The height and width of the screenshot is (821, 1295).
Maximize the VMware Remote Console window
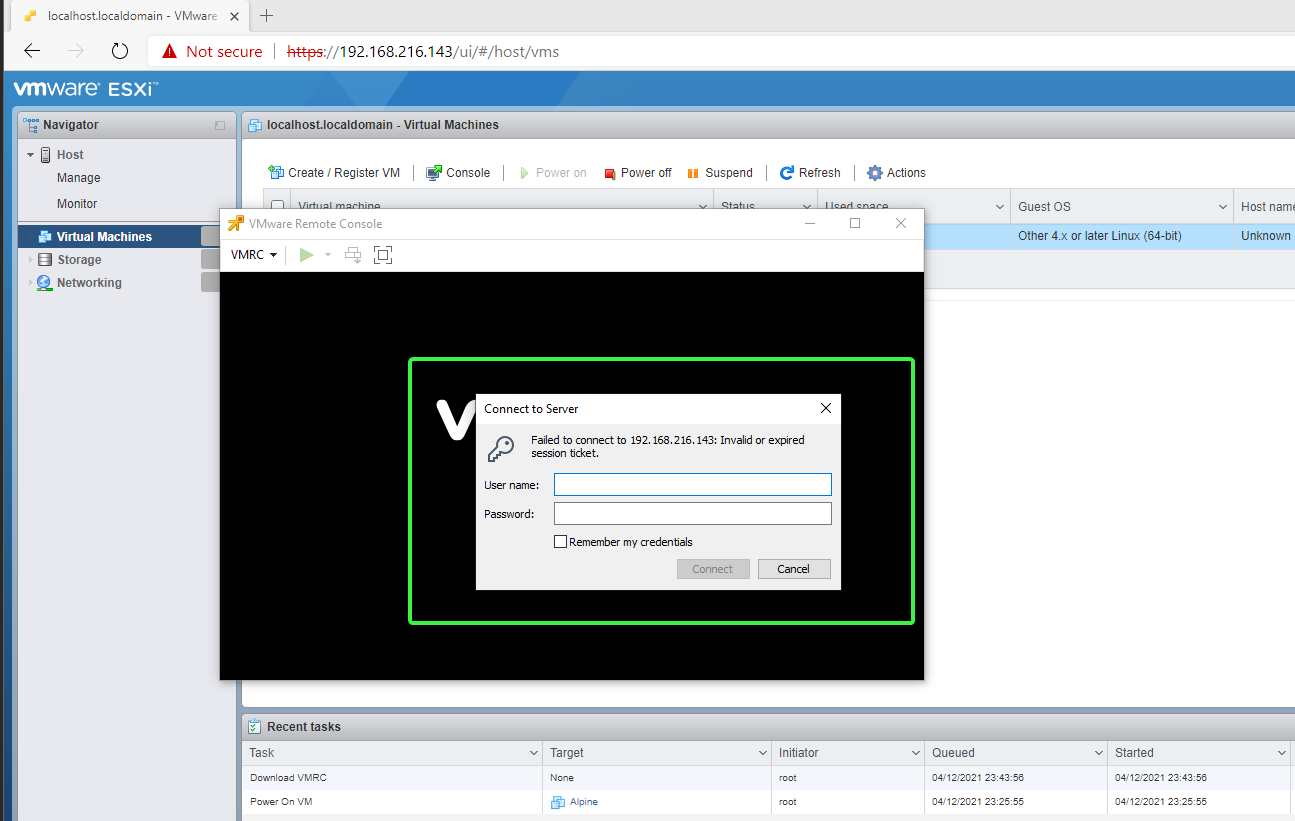[x=855, y=223]
